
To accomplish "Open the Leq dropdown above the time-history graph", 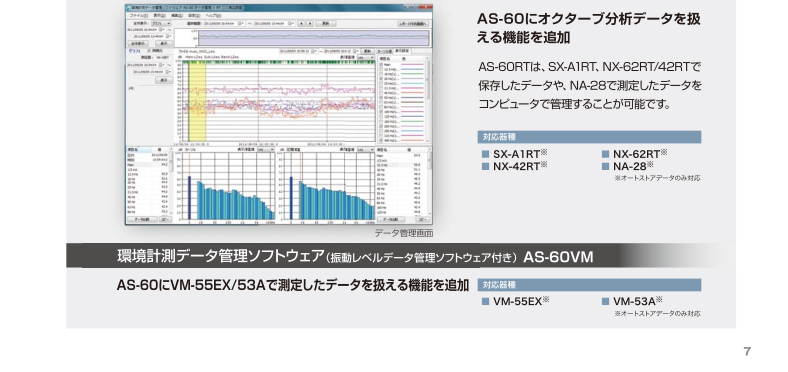I will coord(365,57).
